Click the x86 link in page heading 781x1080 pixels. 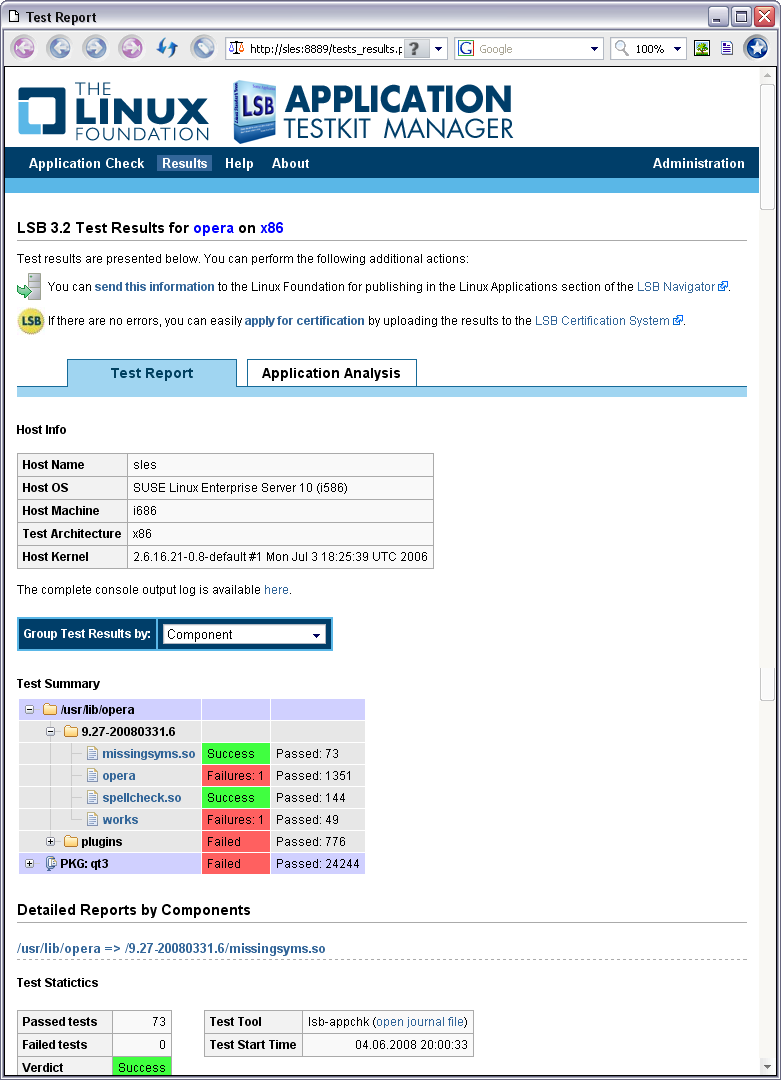(271, 228)
